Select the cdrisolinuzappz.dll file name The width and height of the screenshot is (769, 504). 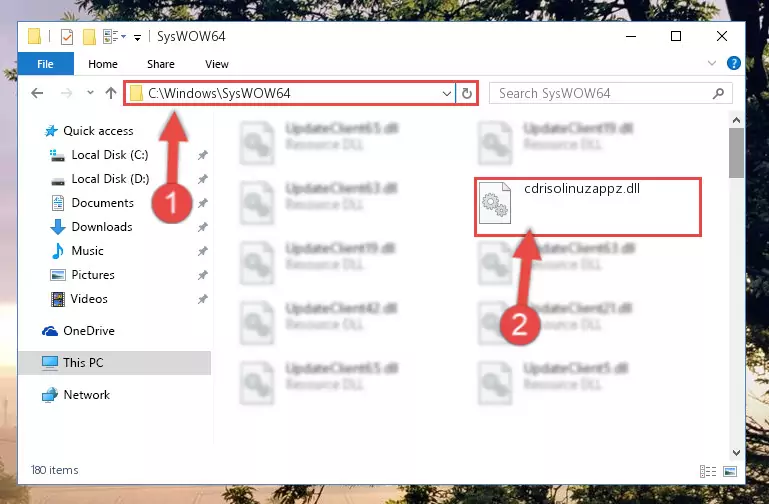(582, 189)
